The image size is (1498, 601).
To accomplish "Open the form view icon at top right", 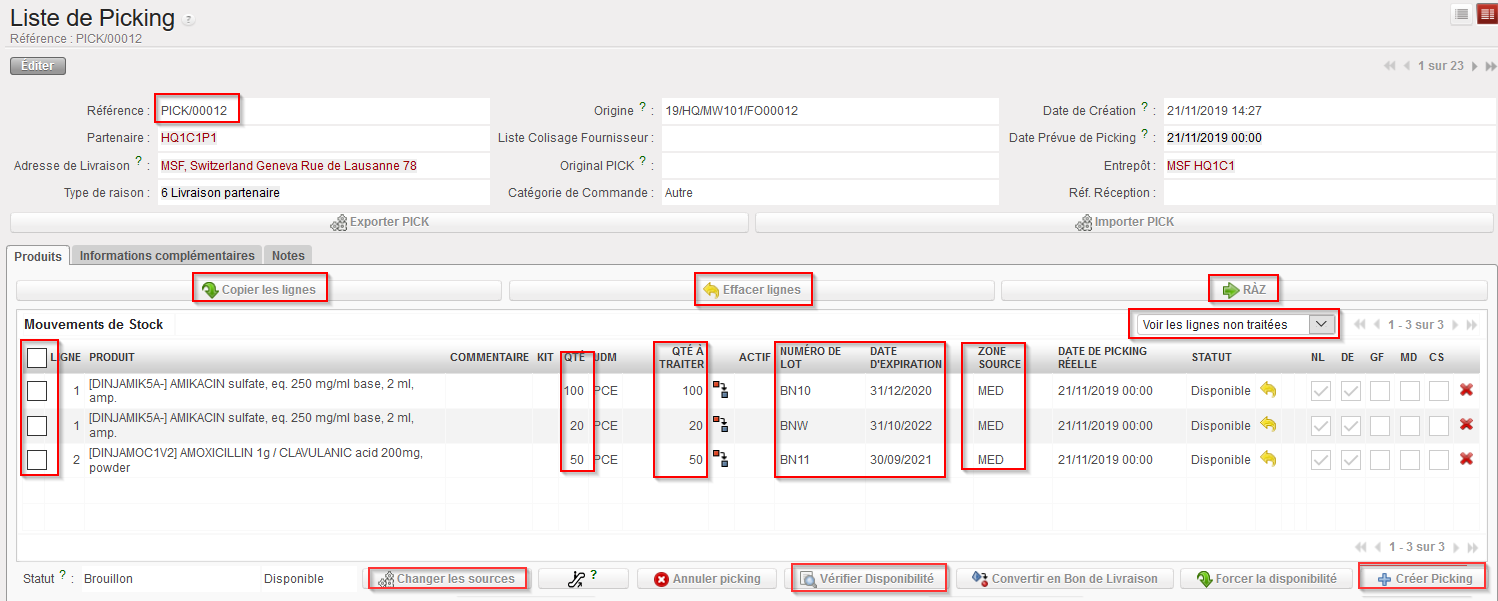I will [x=1487, y=14].
